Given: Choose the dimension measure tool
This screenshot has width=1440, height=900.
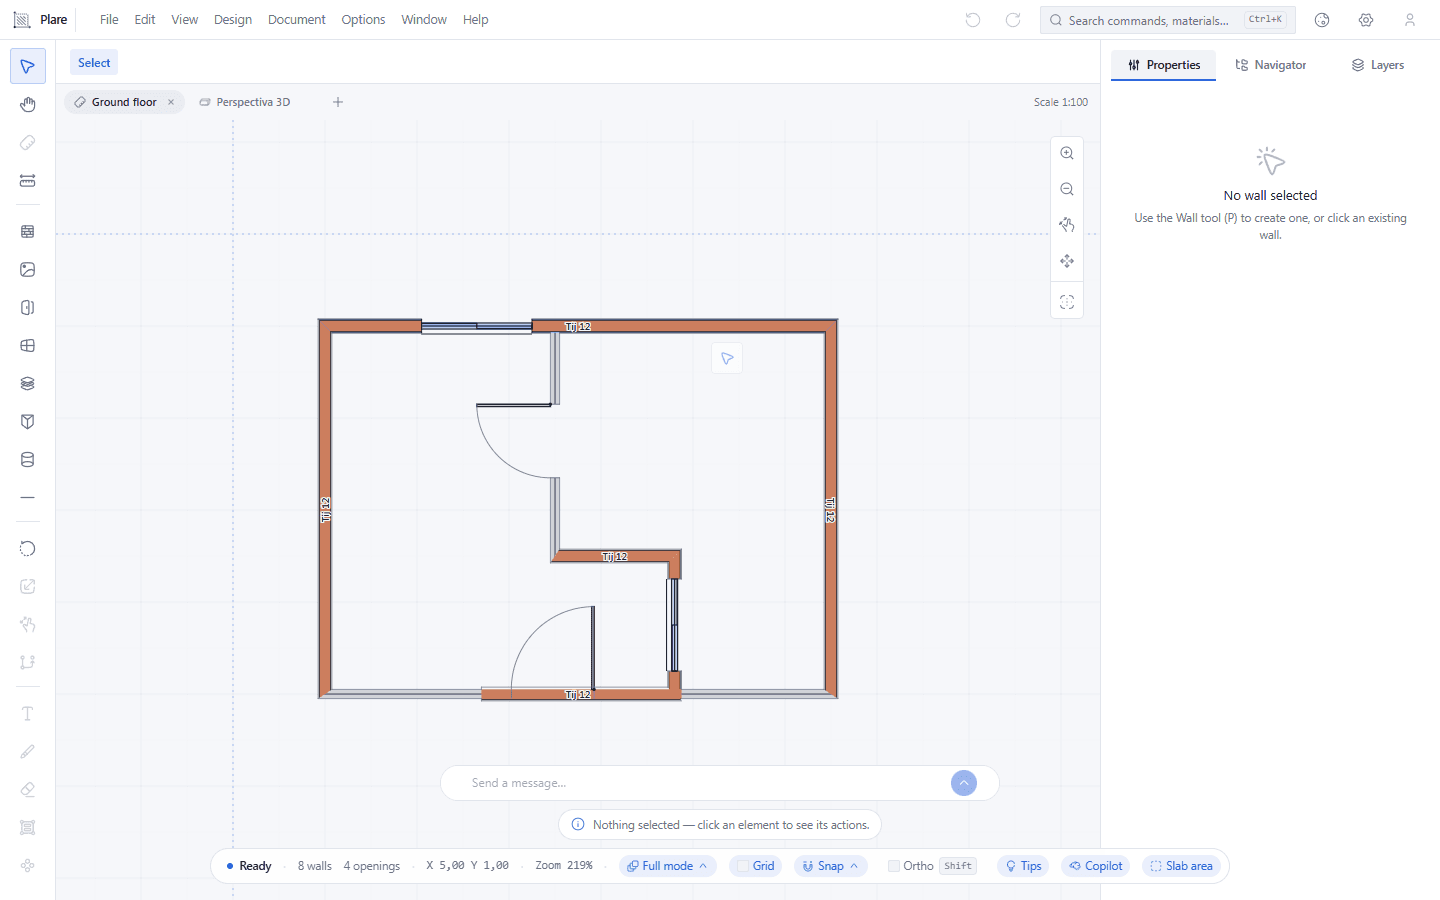Looking at the screenshot, I should (28, 181).
